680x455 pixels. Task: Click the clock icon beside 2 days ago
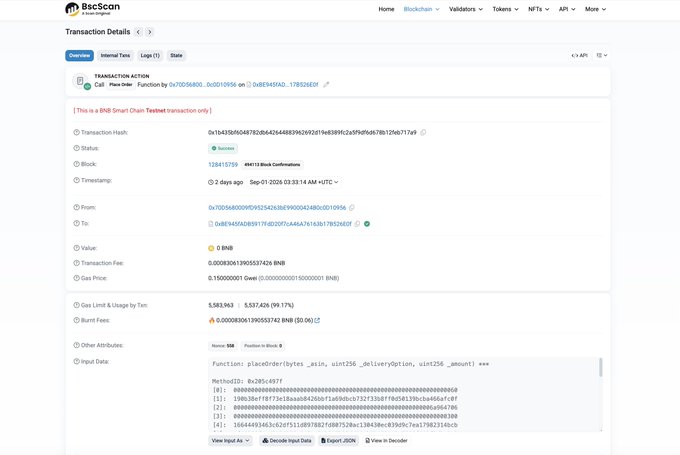point(211,182)
